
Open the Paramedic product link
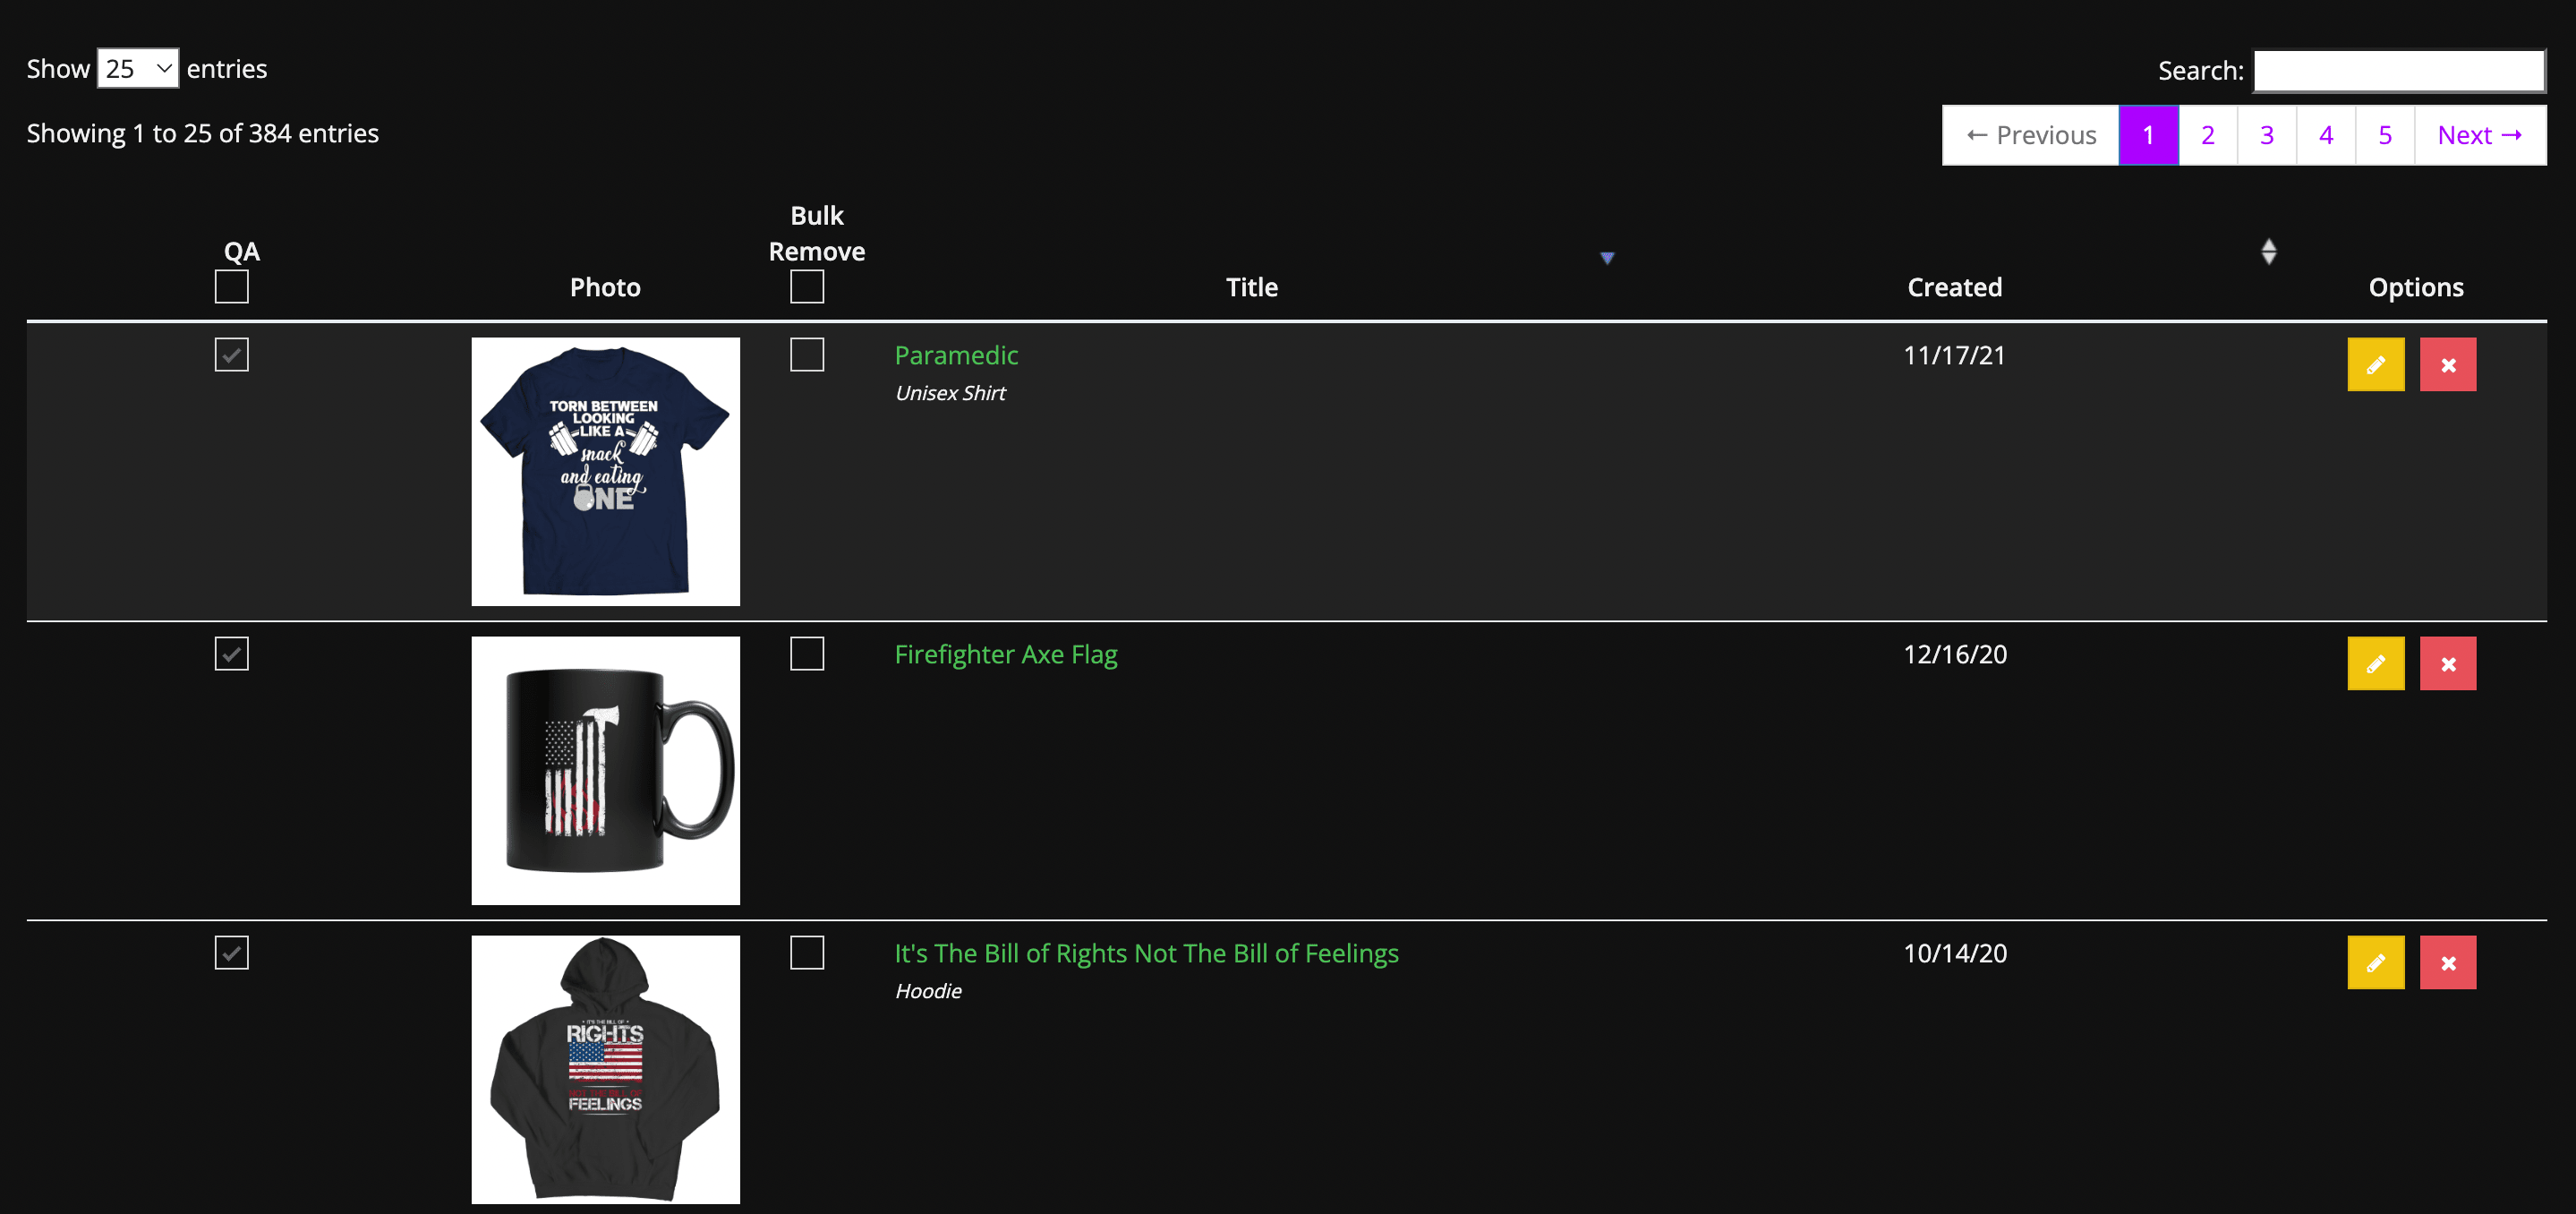(955, 355)
